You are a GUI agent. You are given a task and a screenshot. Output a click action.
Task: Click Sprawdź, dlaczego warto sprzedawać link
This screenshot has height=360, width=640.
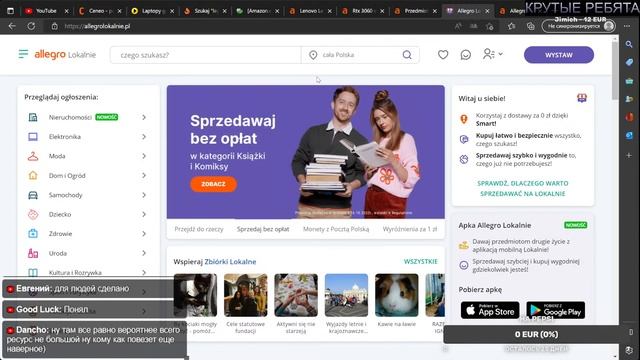[x=522, y=189]
